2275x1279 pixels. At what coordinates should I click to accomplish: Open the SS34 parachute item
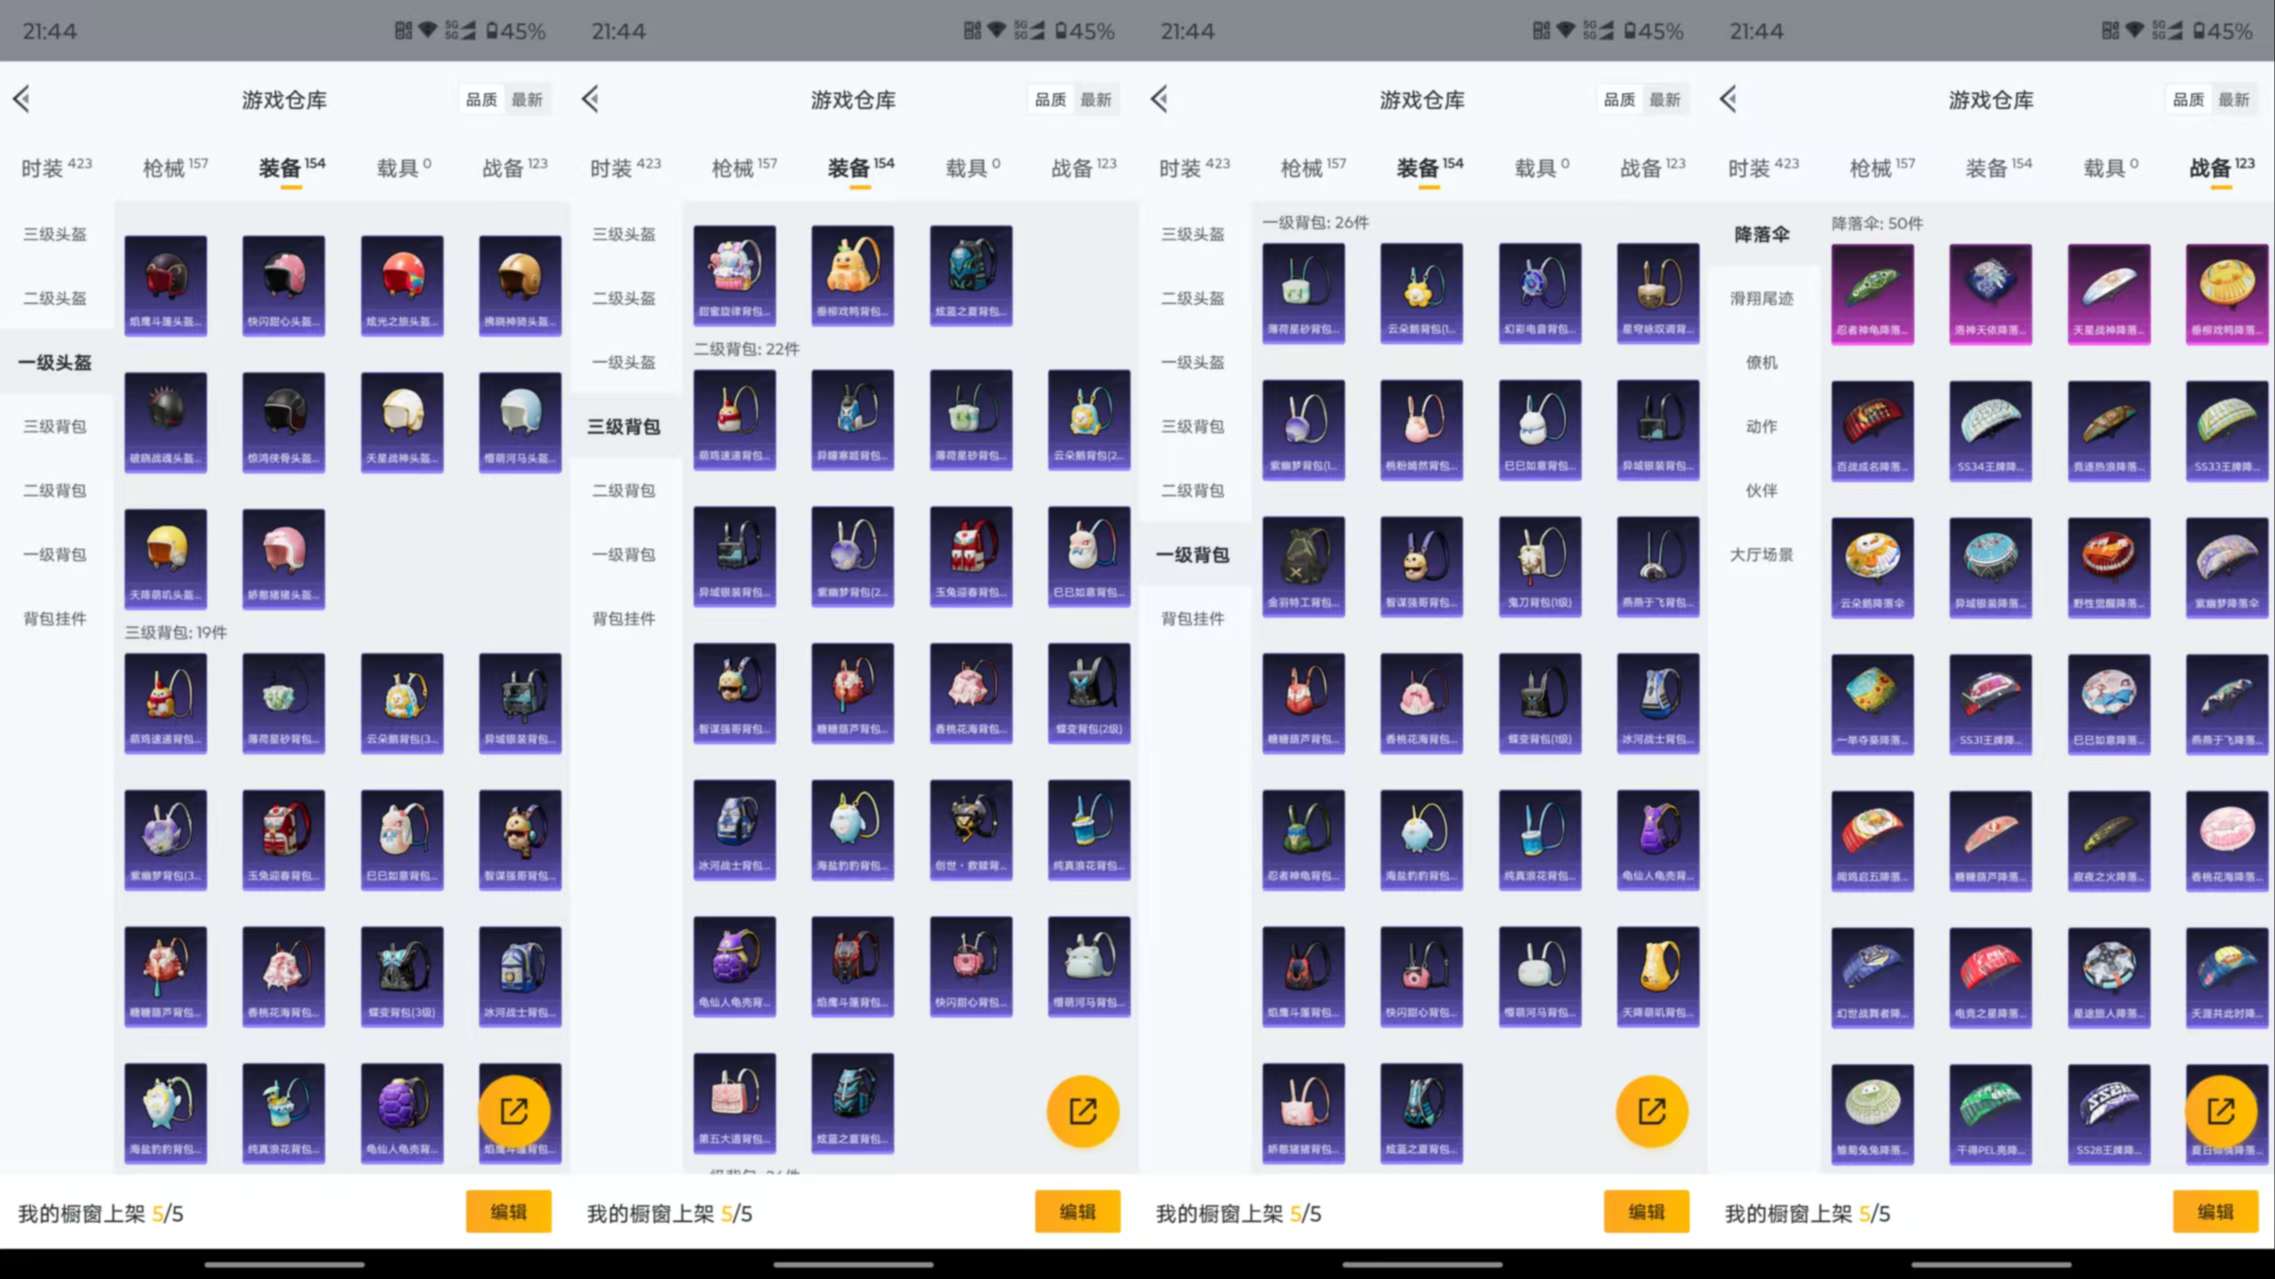point(1990,430)
